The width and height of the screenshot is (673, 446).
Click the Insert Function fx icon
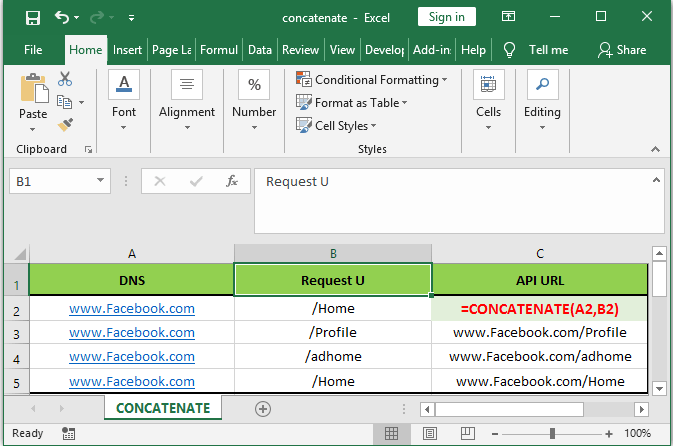[x=232, y=181]
